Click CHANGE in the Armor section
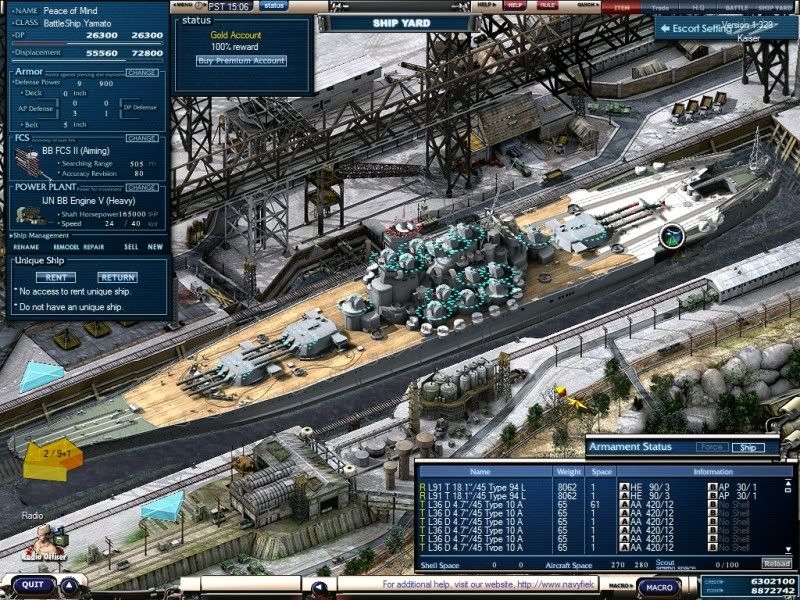Image resolution: width=800 pixels, height=600 pixels. click(142, 72)
